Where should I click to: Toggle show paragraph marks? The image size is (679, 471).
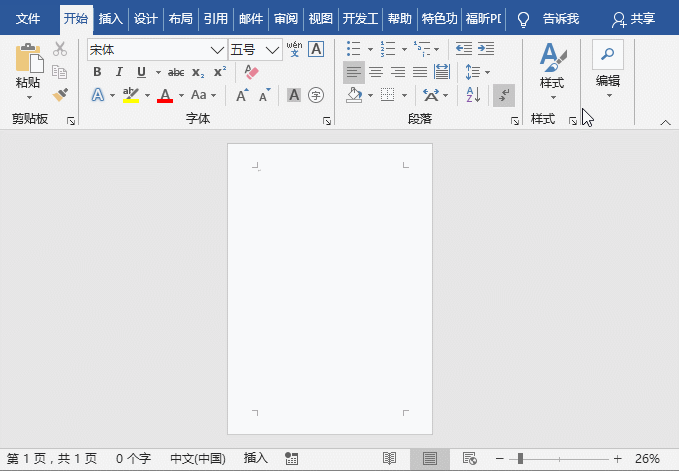pos(504,95)
